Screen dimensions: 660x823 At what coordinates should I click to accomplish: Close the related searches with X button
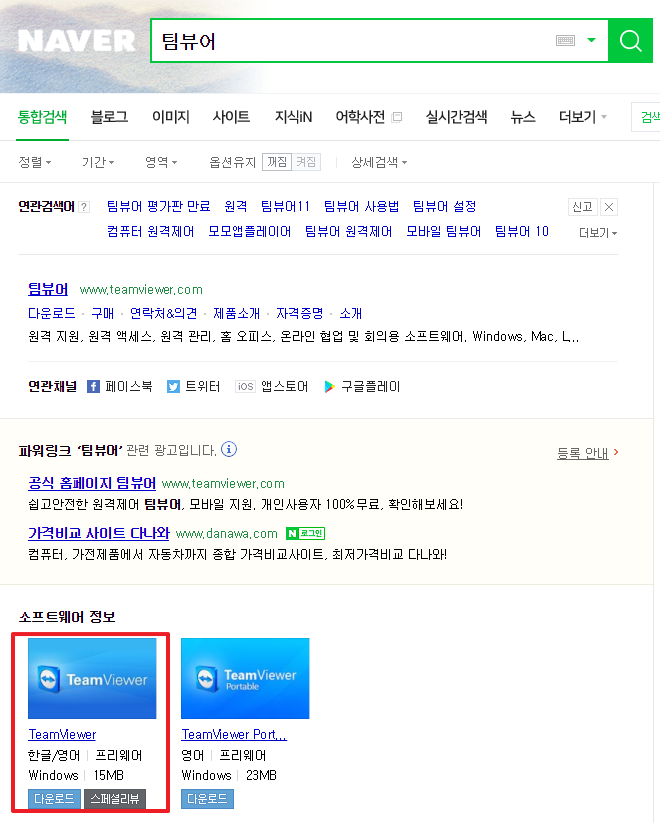coord(609,207)
